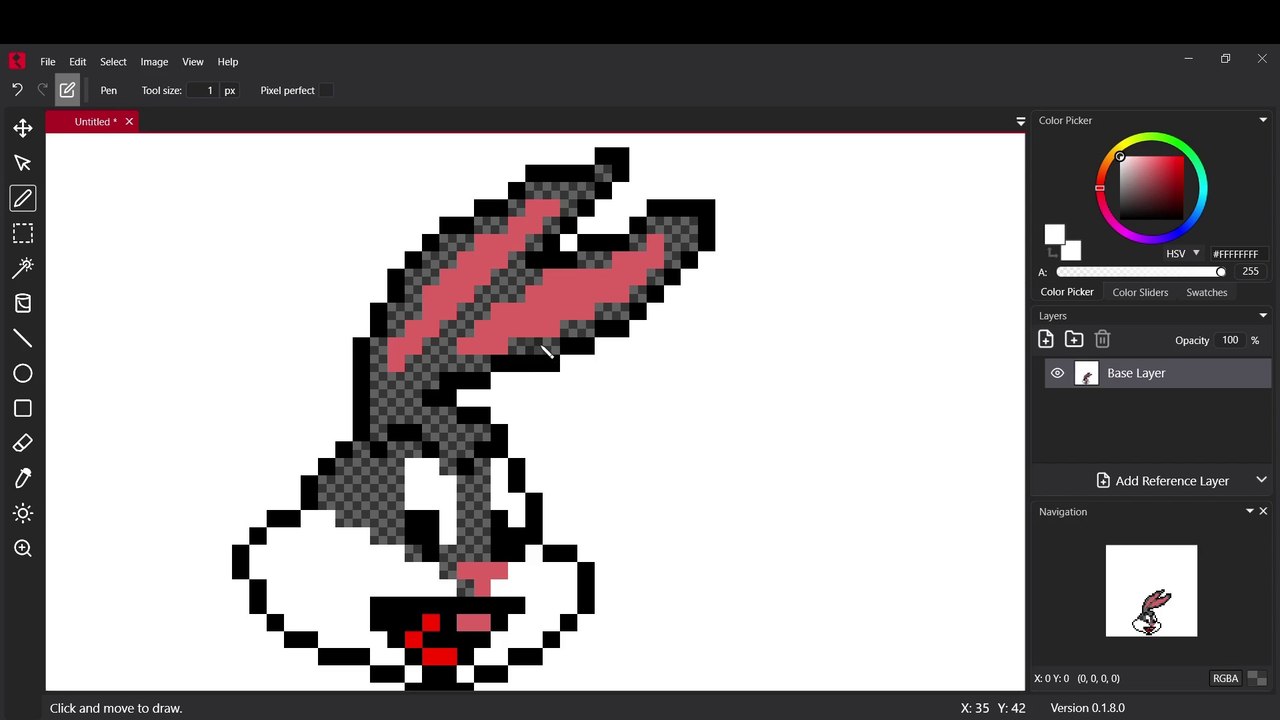
Task: Add a new layer
Action: tap(1046, 339)
